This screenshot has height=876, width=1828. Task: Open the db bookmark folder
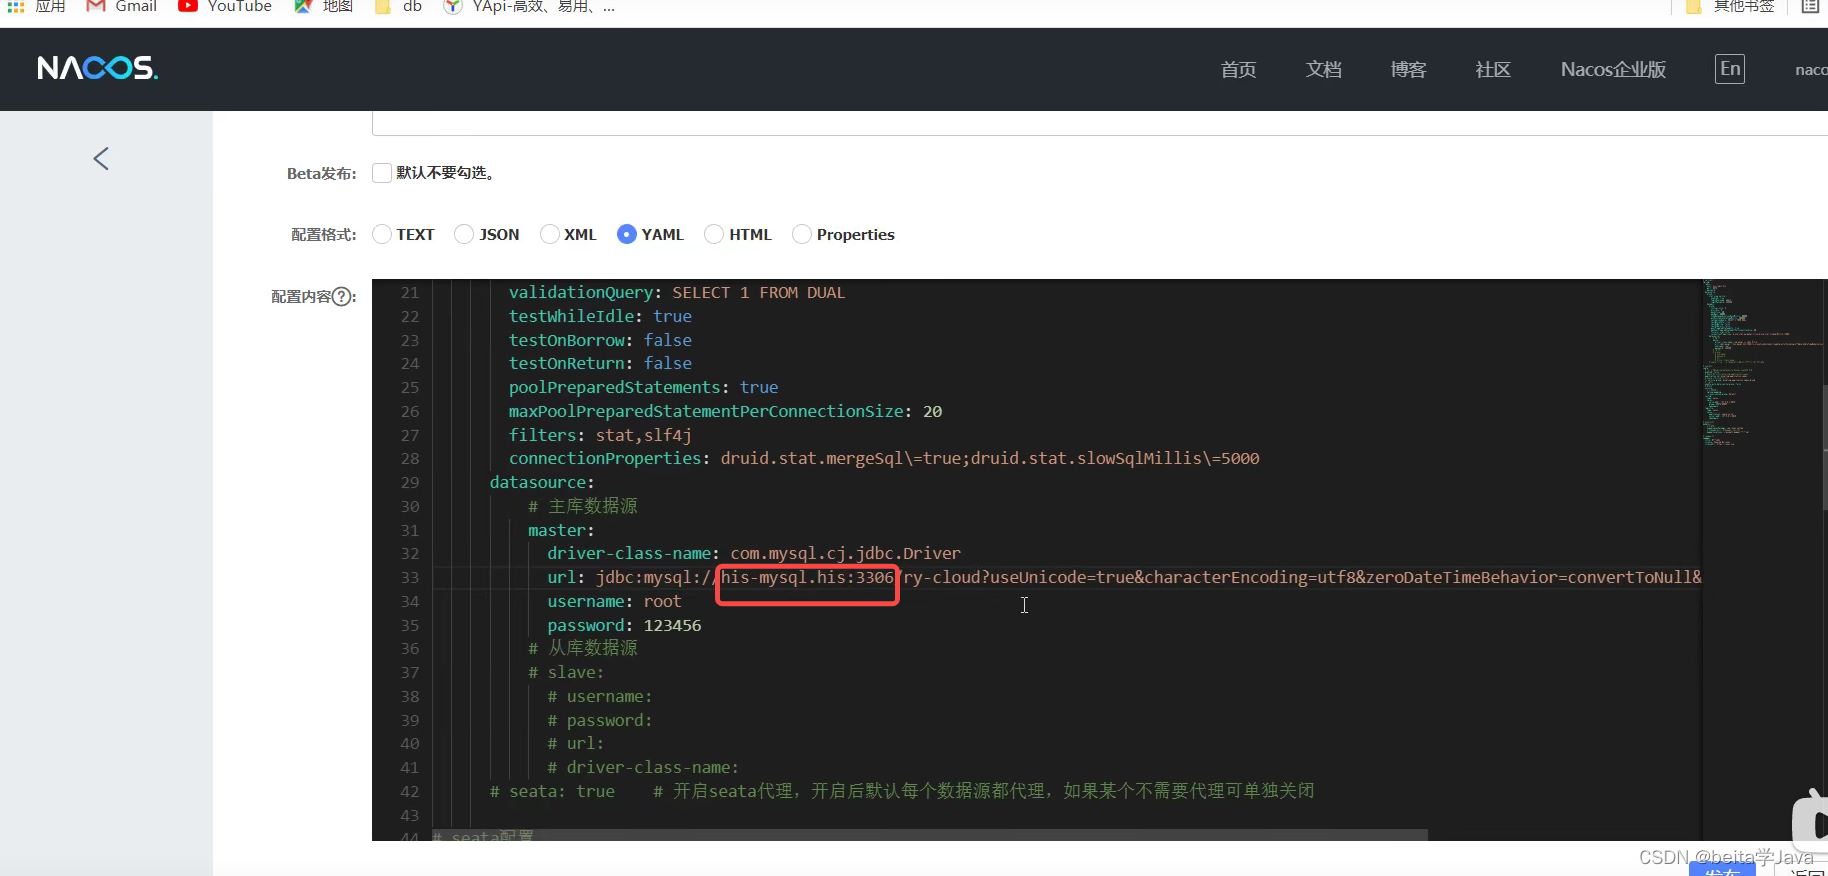pyautogui.click(x=399, y=6)
